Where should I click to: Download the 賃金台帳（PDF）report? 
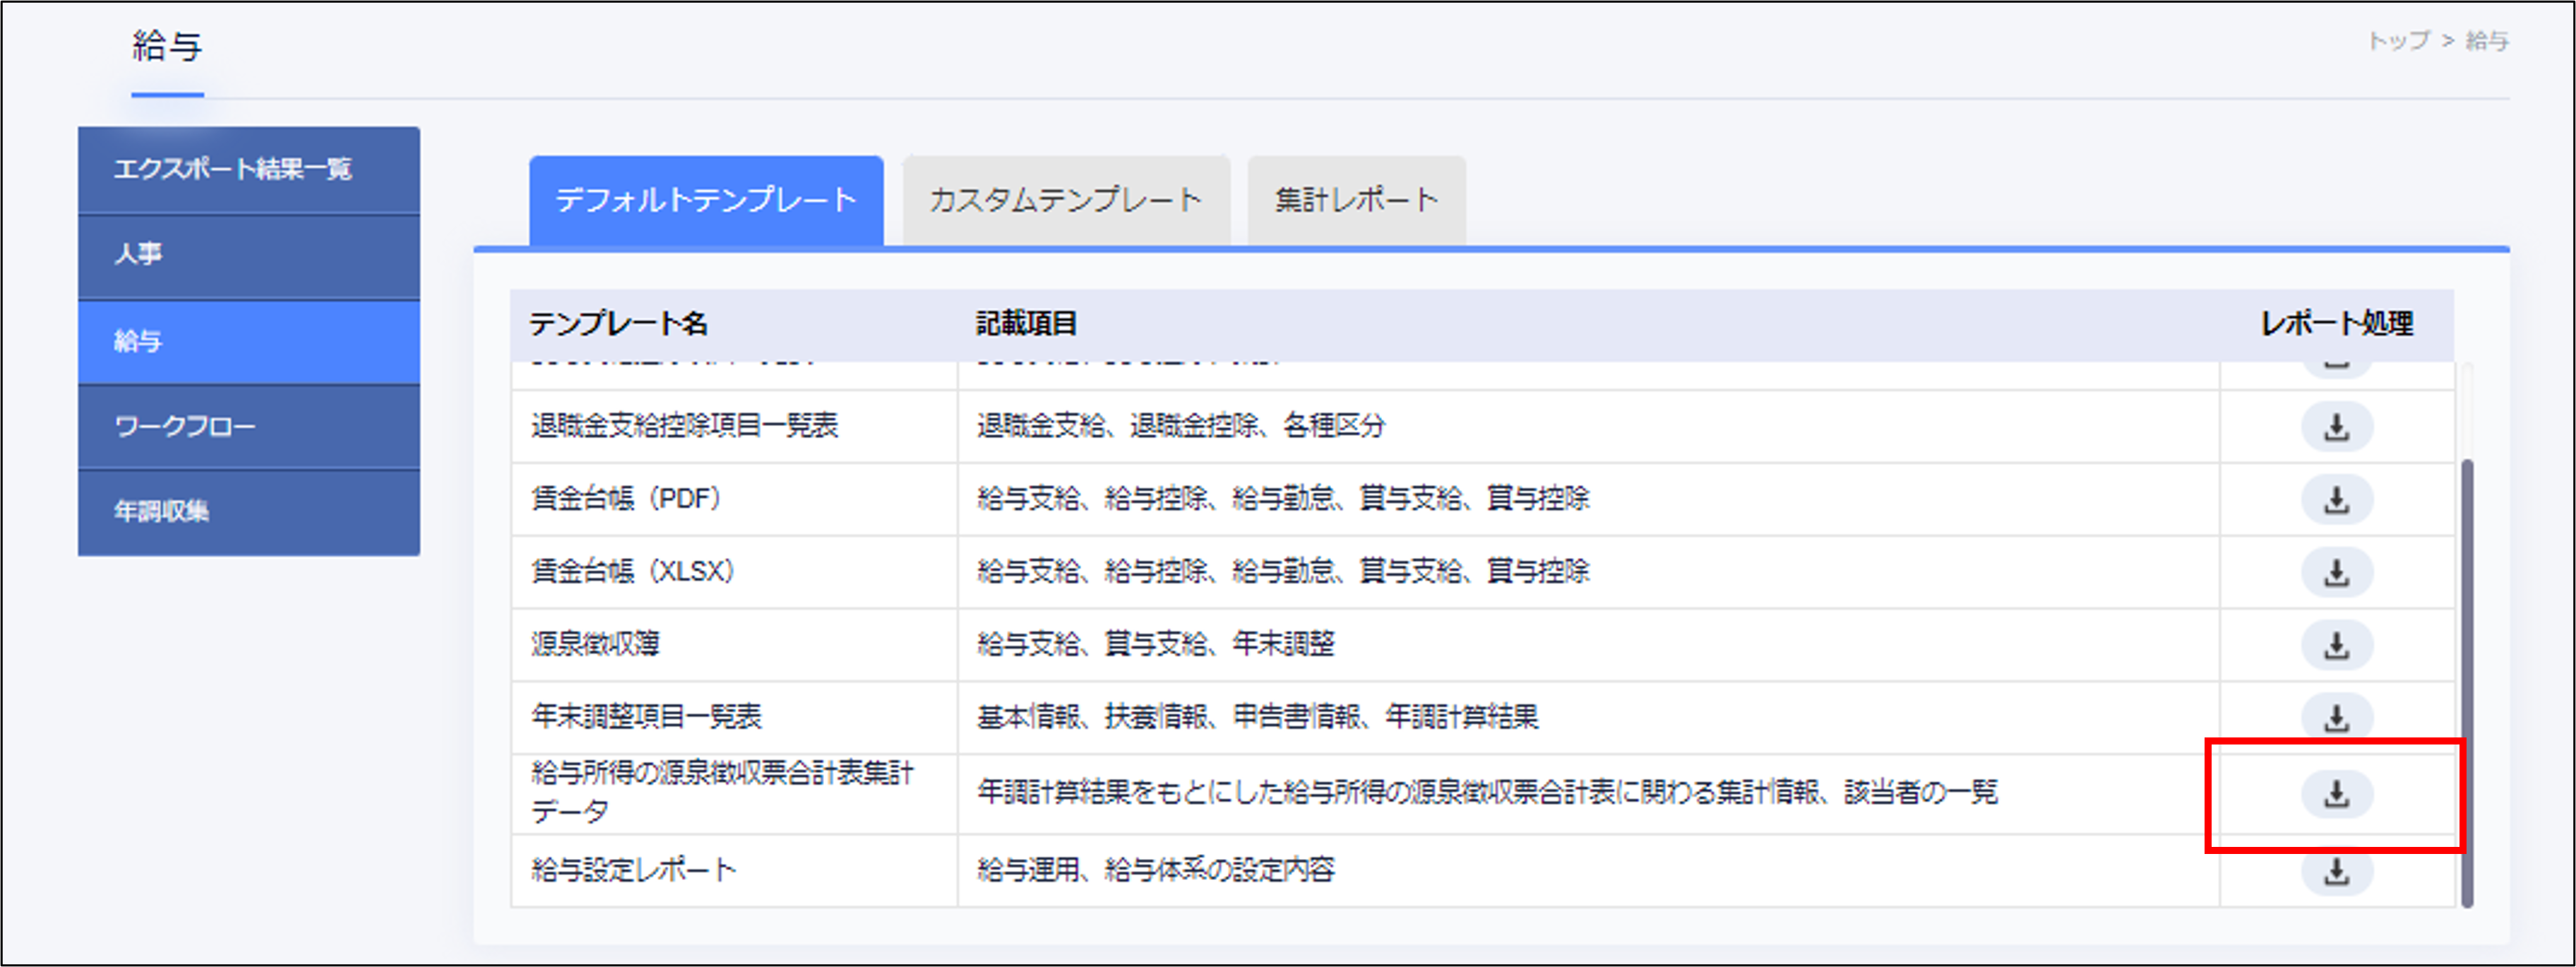(x=2337, y=498)
